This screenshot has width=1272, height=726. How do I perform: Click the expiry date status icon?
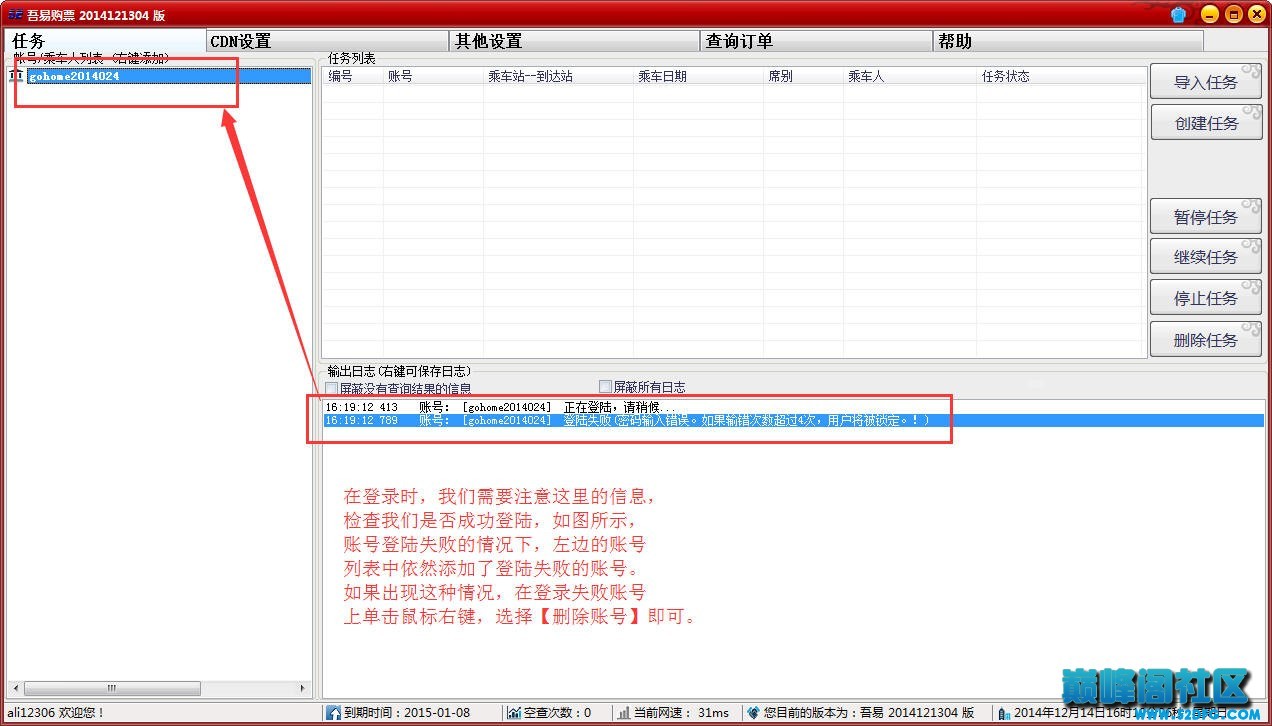point(333,713)
